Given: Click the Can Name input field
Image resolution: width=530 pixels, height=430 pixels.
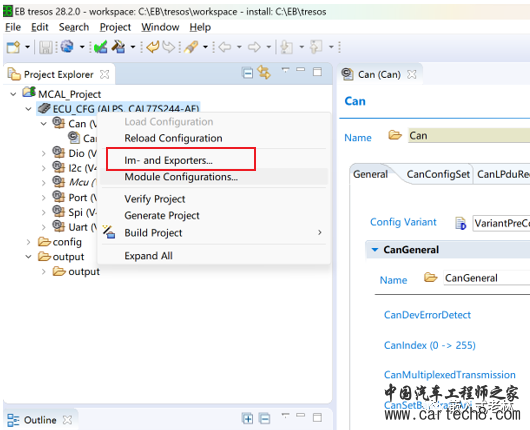Looking at the screenshot, I should pos(469,136).
